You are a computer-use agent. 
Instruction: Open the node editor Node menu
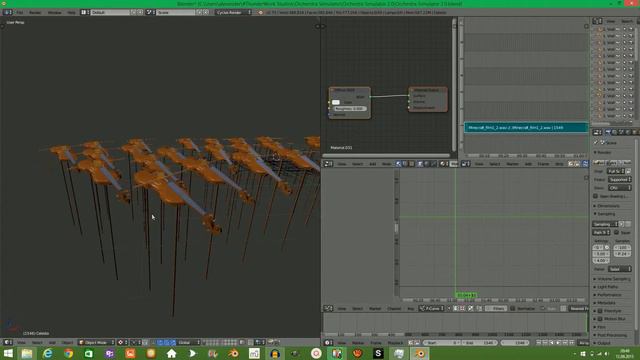click(x=386, y=164)
